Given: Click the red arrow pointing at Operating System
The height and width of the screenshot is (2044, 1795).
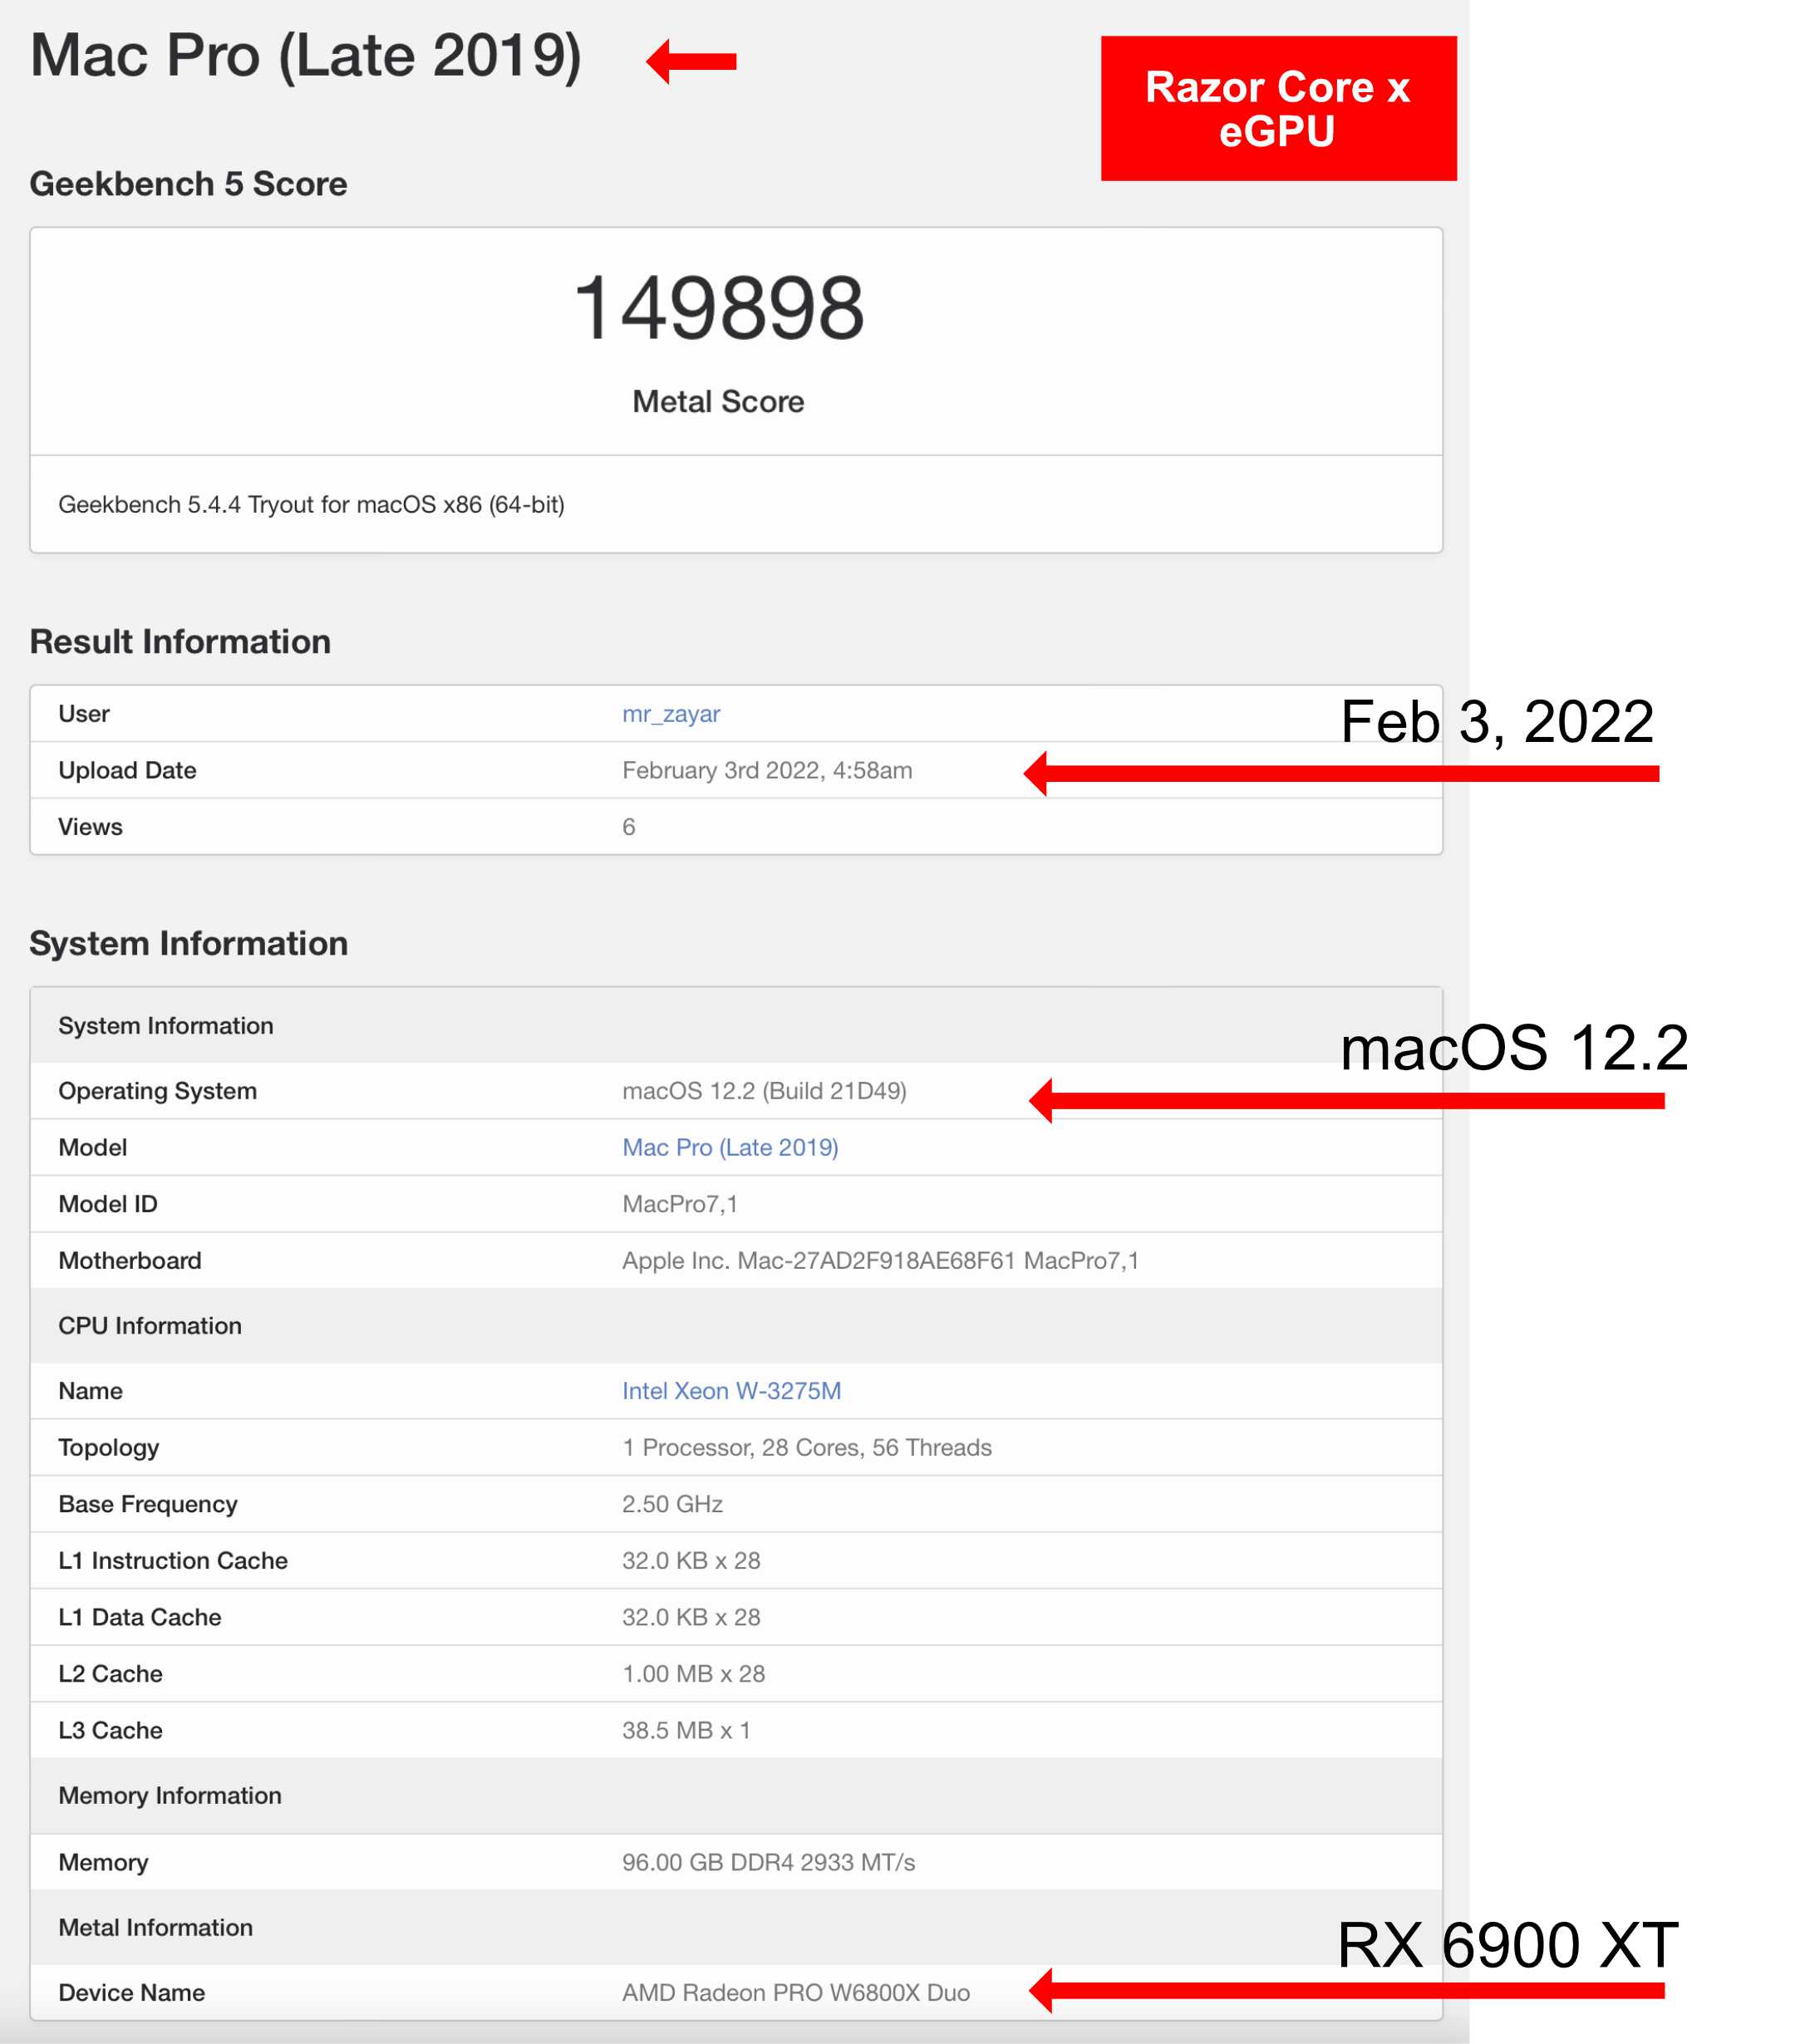Looking at the screenshot, I should (1345, 1100).
